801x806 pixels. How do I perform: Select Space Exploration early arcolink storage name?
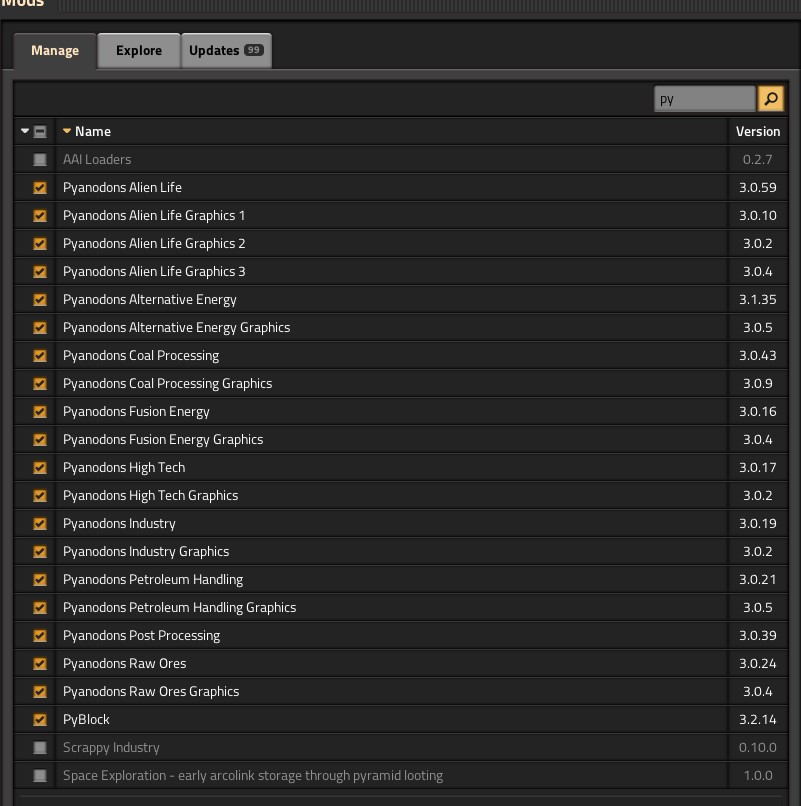pos(253,776)
